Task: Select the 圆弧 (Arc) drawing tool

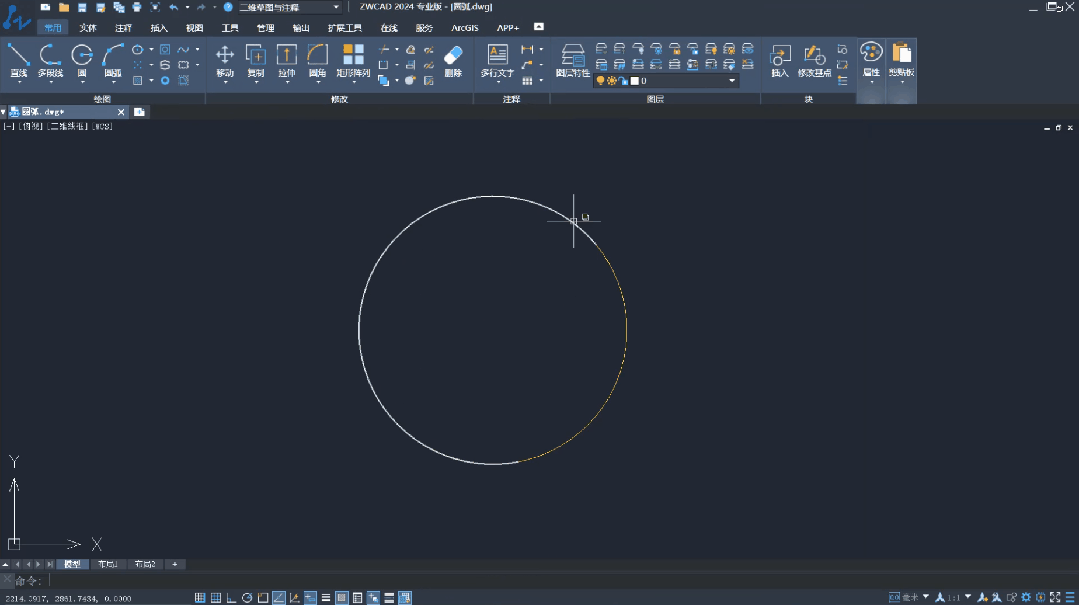Action: coord(113,56)
